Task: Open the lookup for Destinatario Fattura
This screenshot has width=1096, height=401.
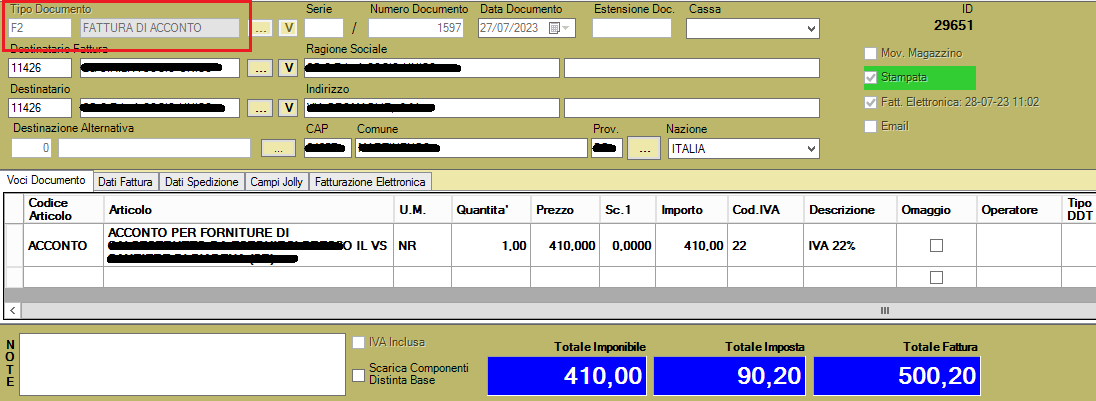Action: tap(259, 68)
